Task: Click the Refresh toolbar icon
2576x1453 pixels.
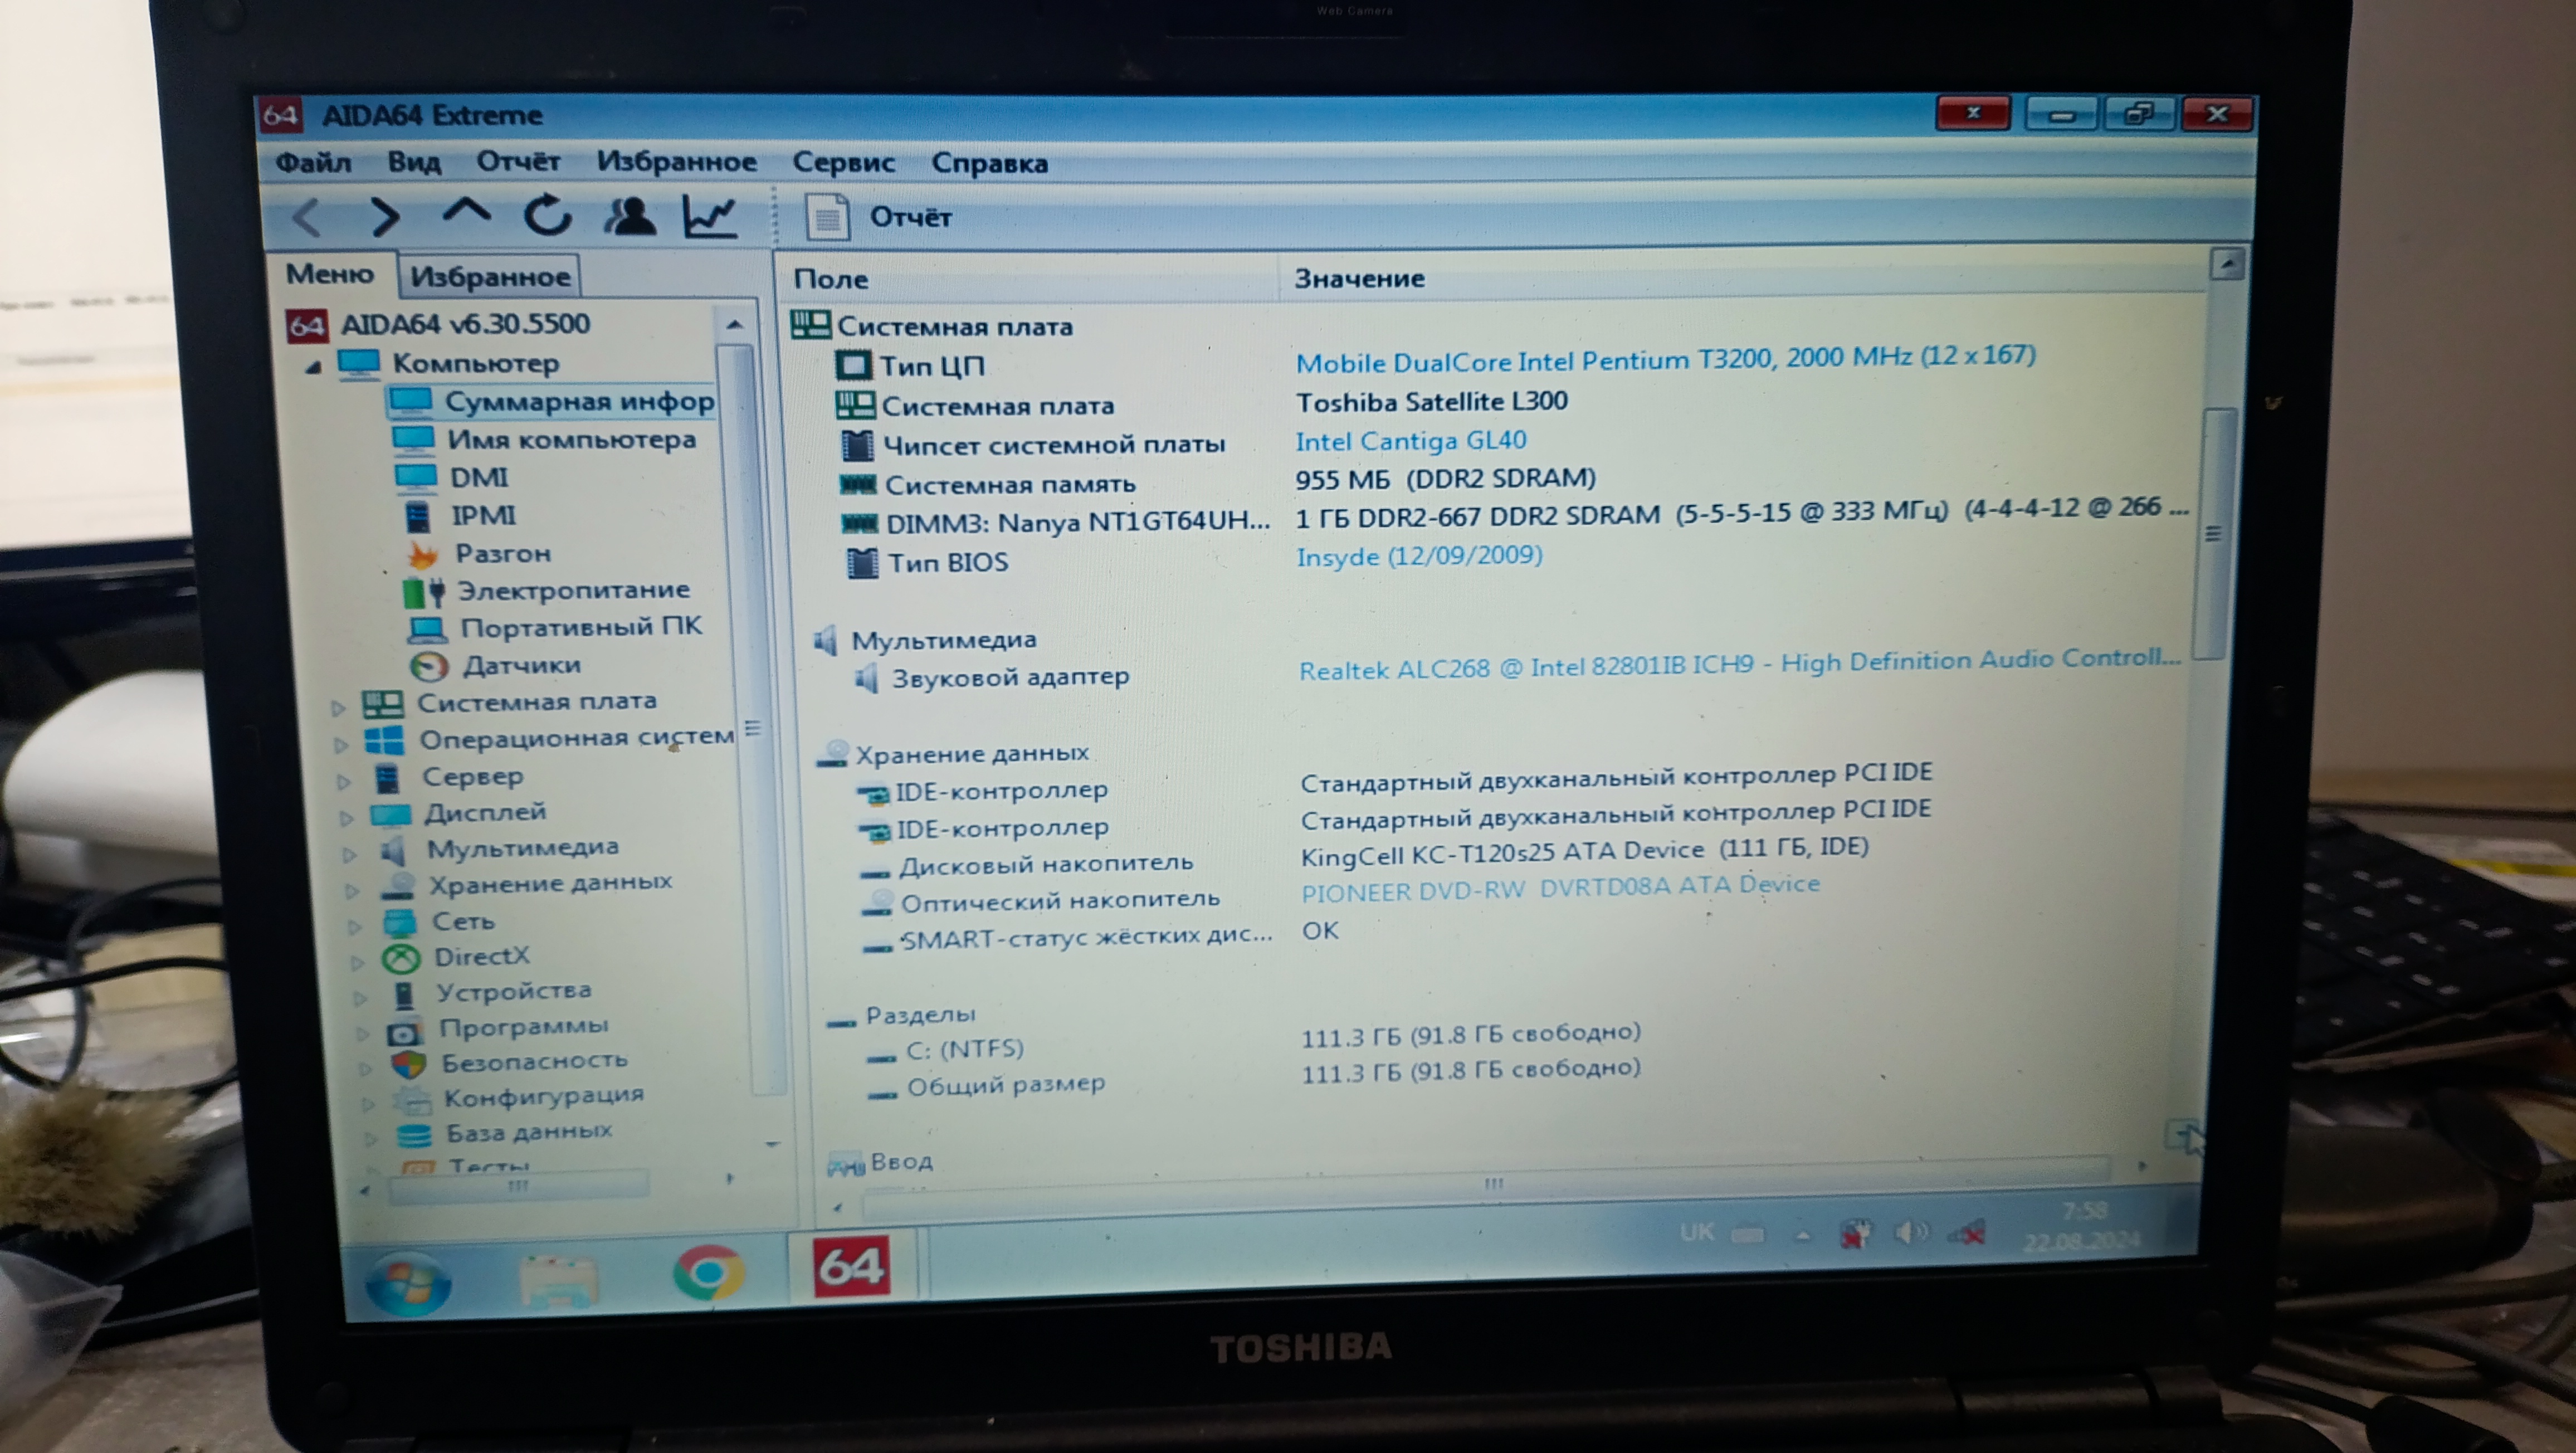Action: (x=548, y=214)
